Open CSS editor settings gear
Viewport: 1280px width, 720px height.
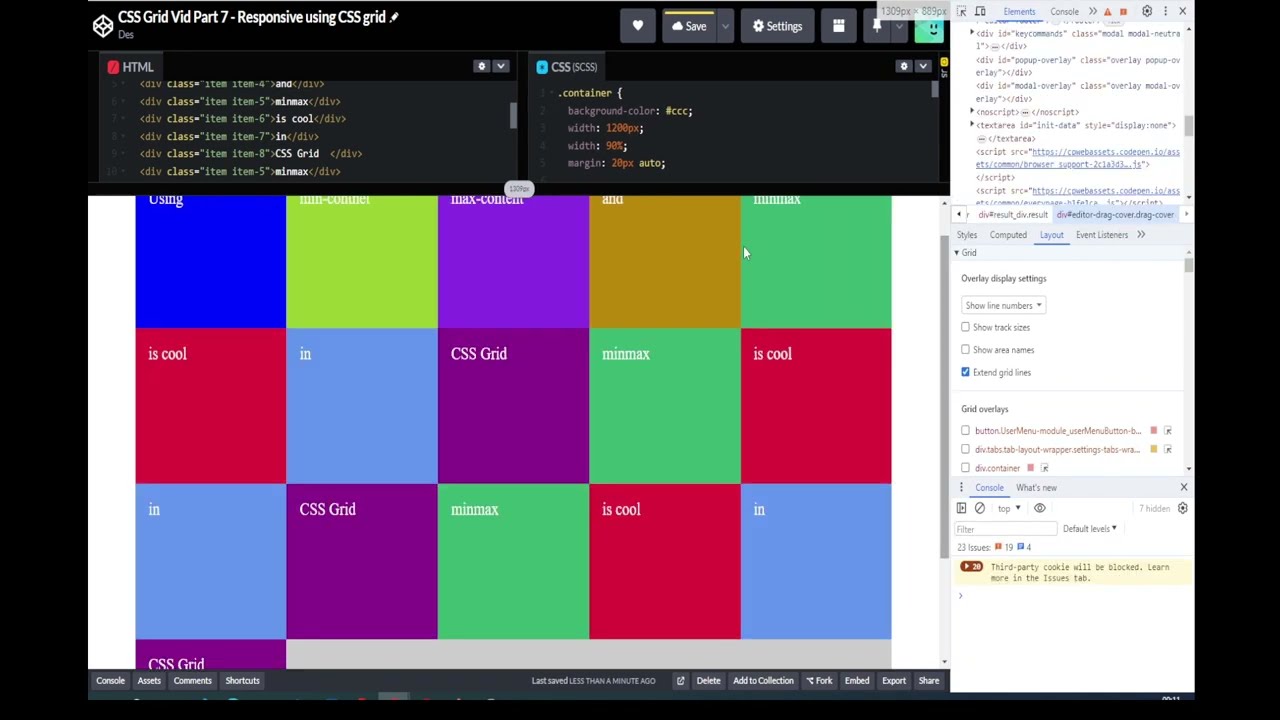pos(904,66)
